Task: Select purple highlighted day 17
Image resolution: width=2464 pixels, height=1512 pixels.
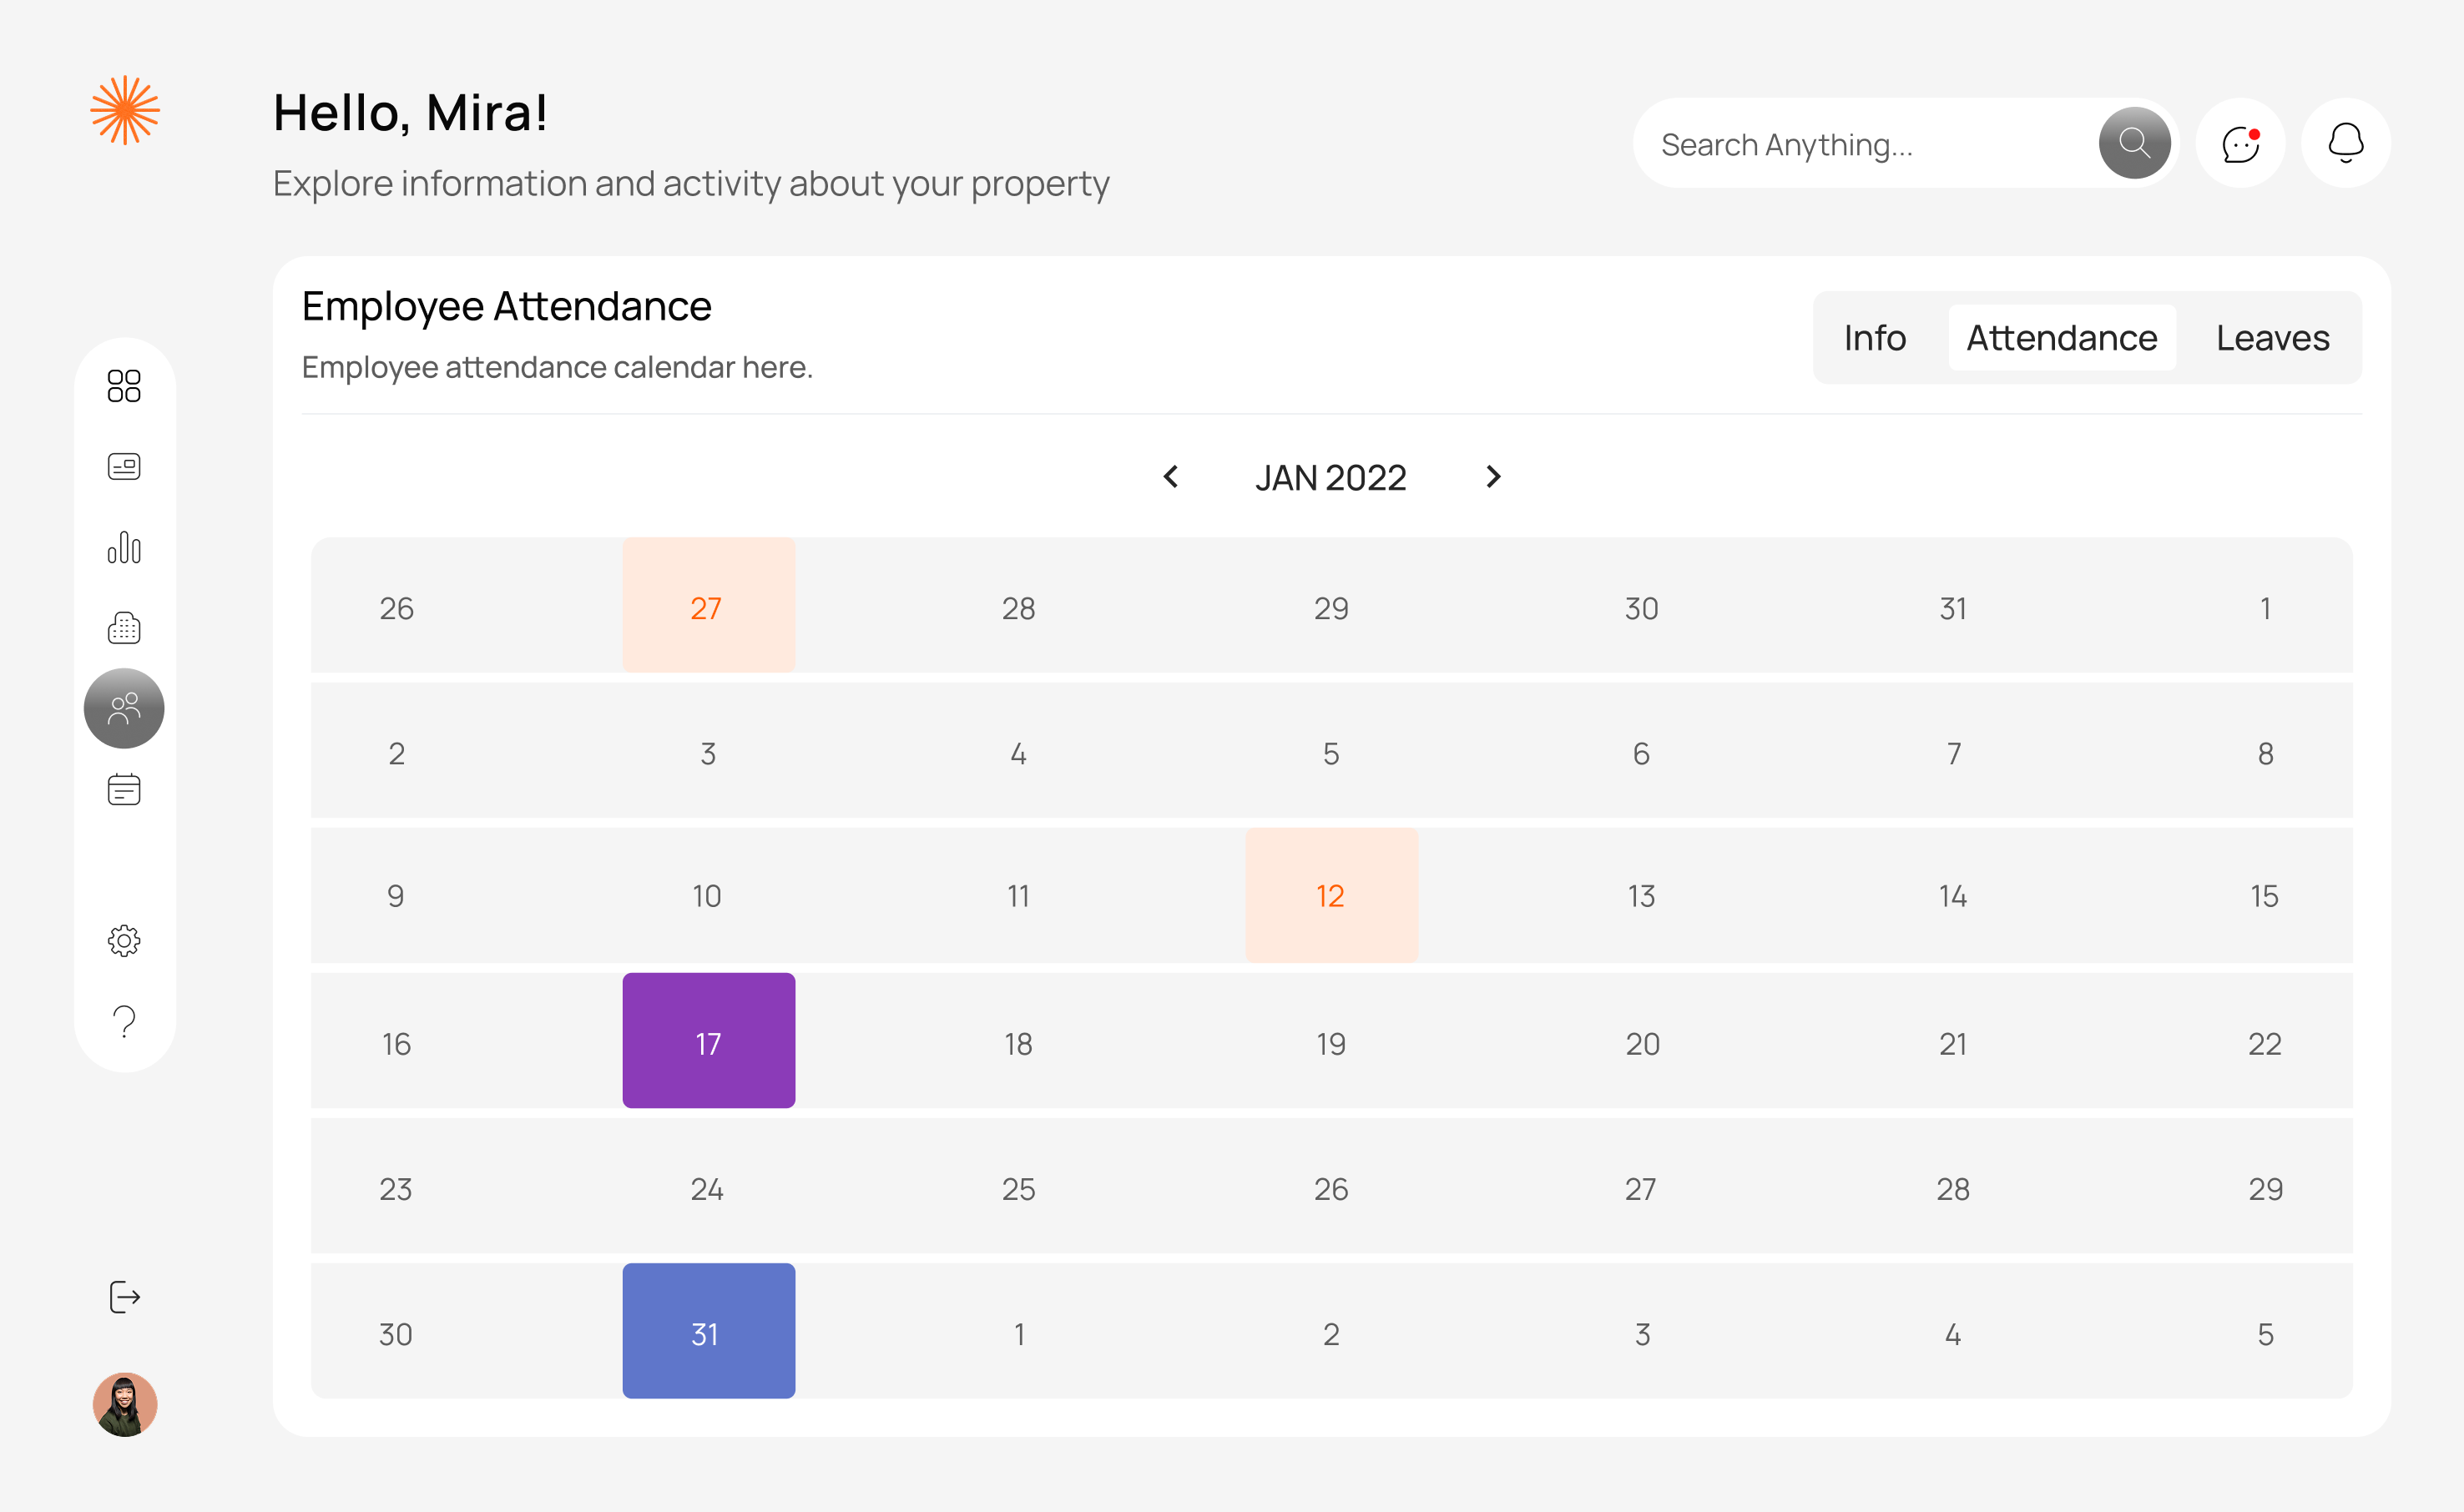Action: coord(708,1041)
